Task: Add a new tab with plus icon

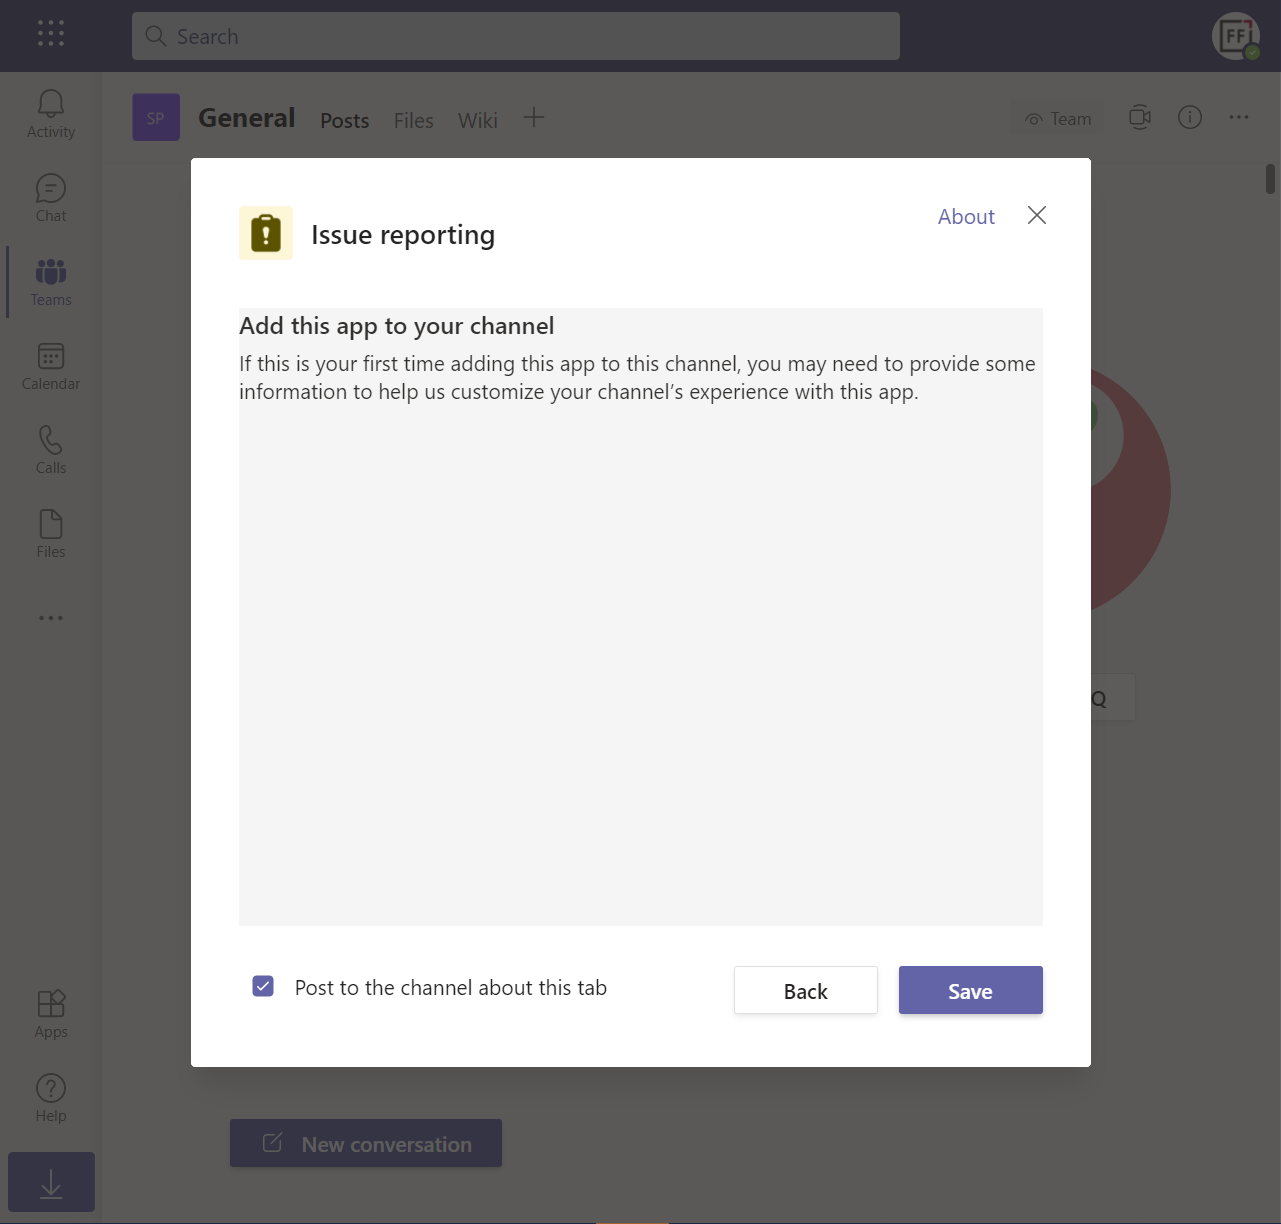Action: coord(534,118)
